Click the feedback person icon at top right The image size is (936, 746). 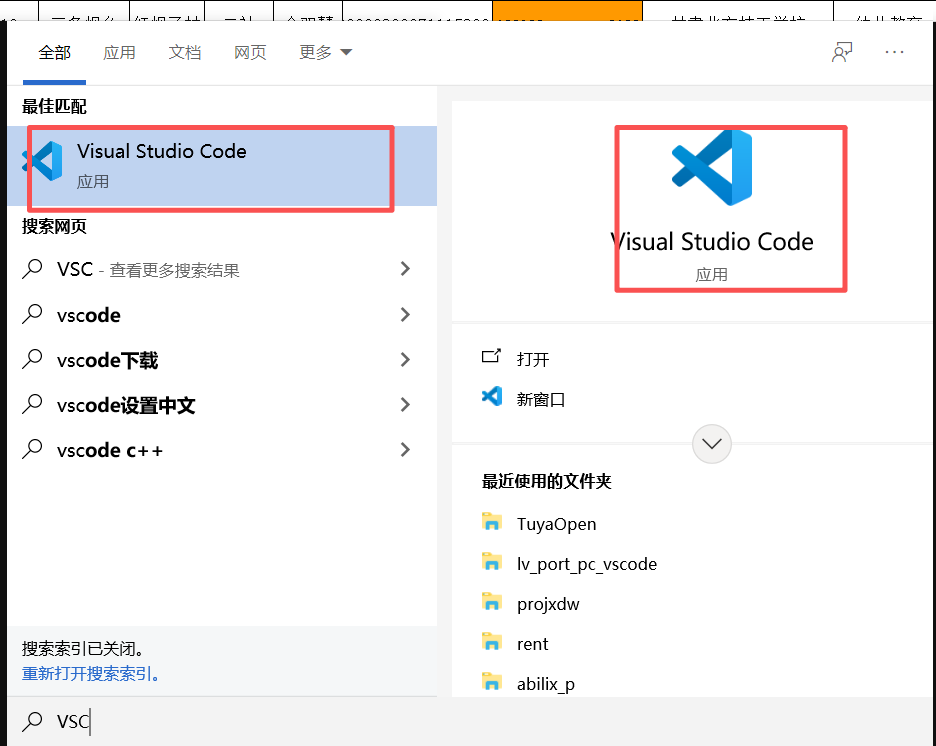tap(842, 53)
